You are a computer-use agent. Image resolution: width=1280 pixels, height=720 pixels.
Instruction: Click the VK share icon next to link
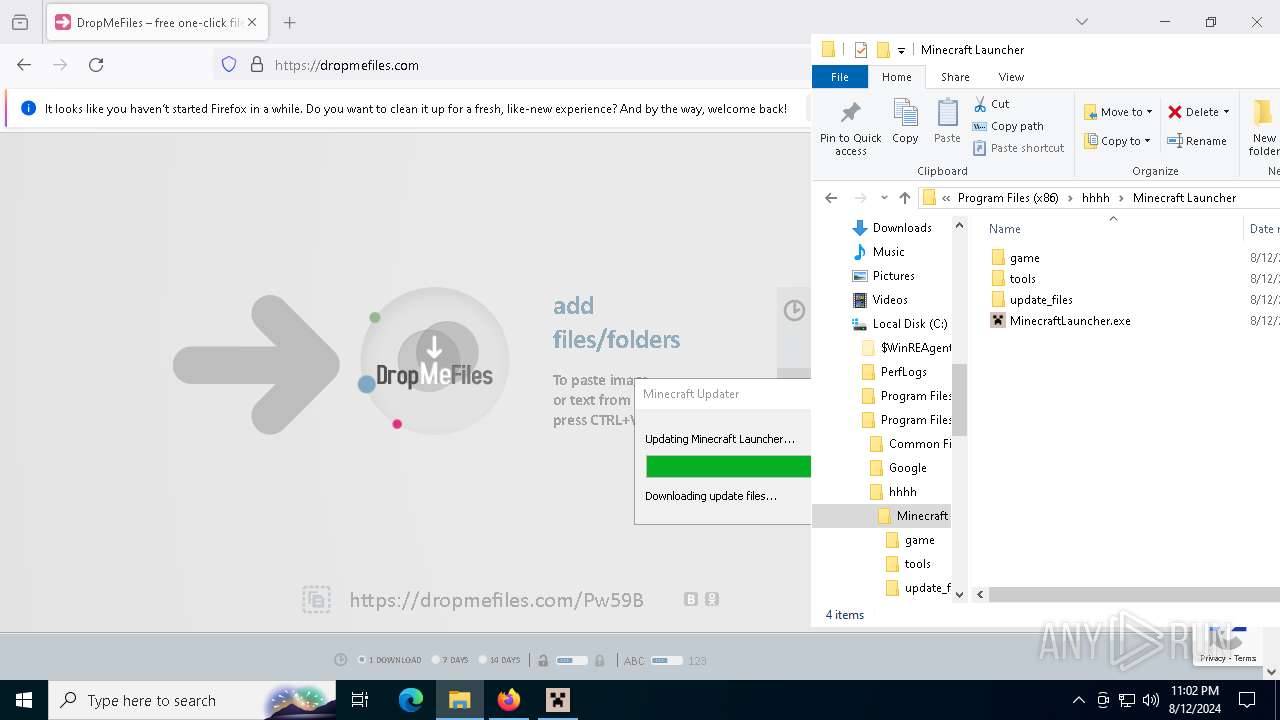point(691,599)
